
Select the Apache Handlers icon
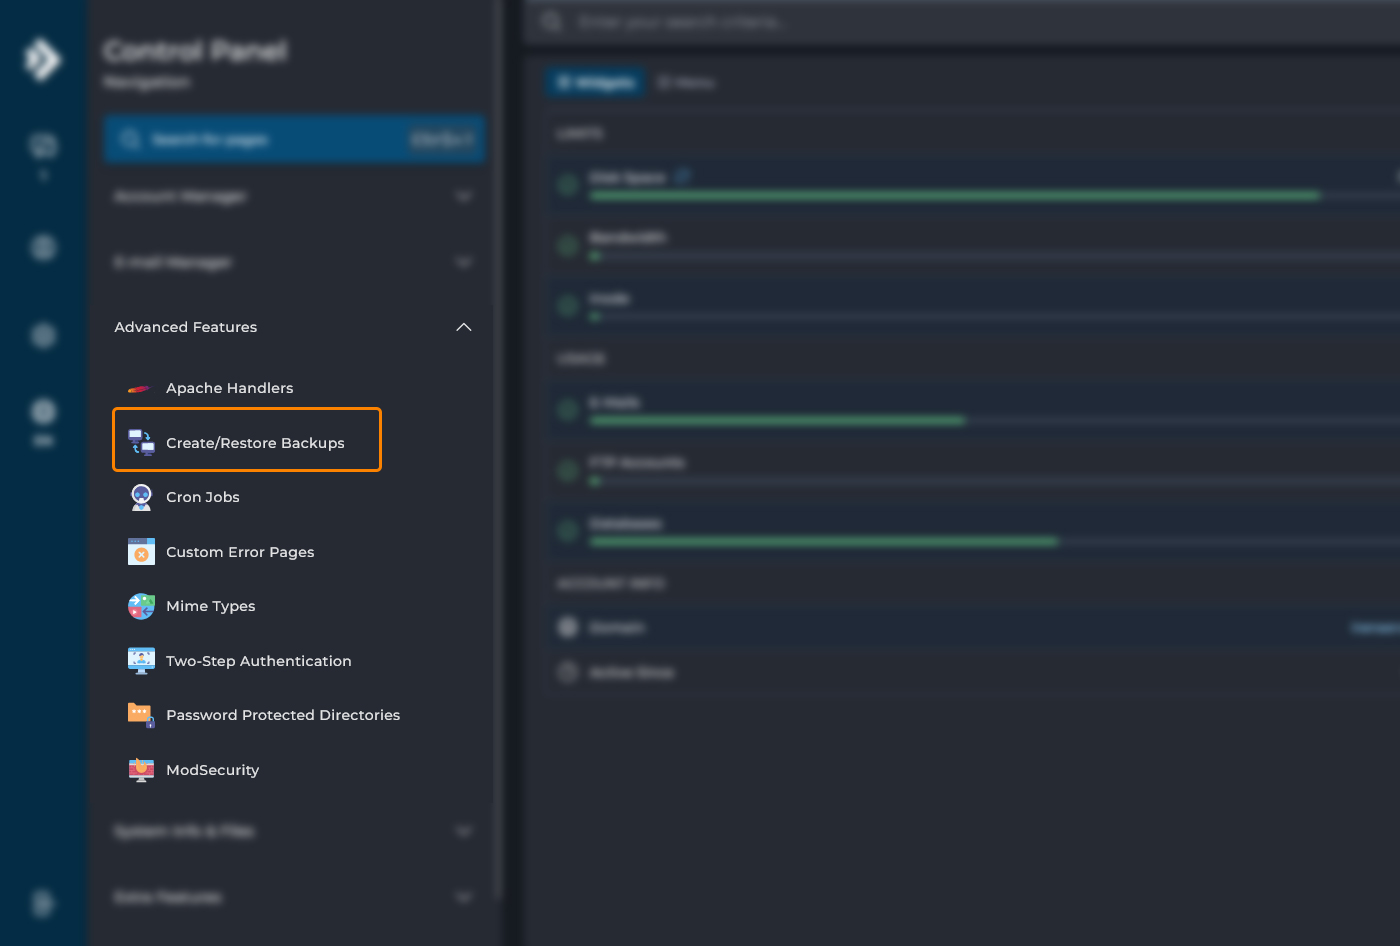coord(138,388)
